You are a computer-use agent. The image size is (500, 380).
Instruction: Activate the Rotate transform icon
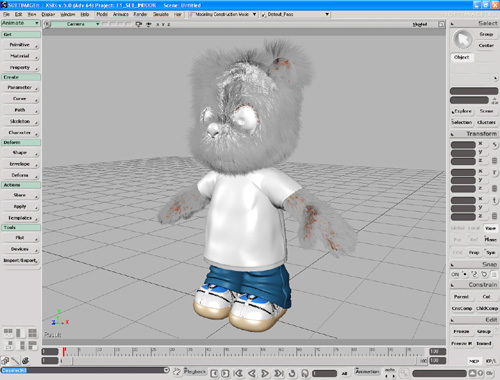495,172
